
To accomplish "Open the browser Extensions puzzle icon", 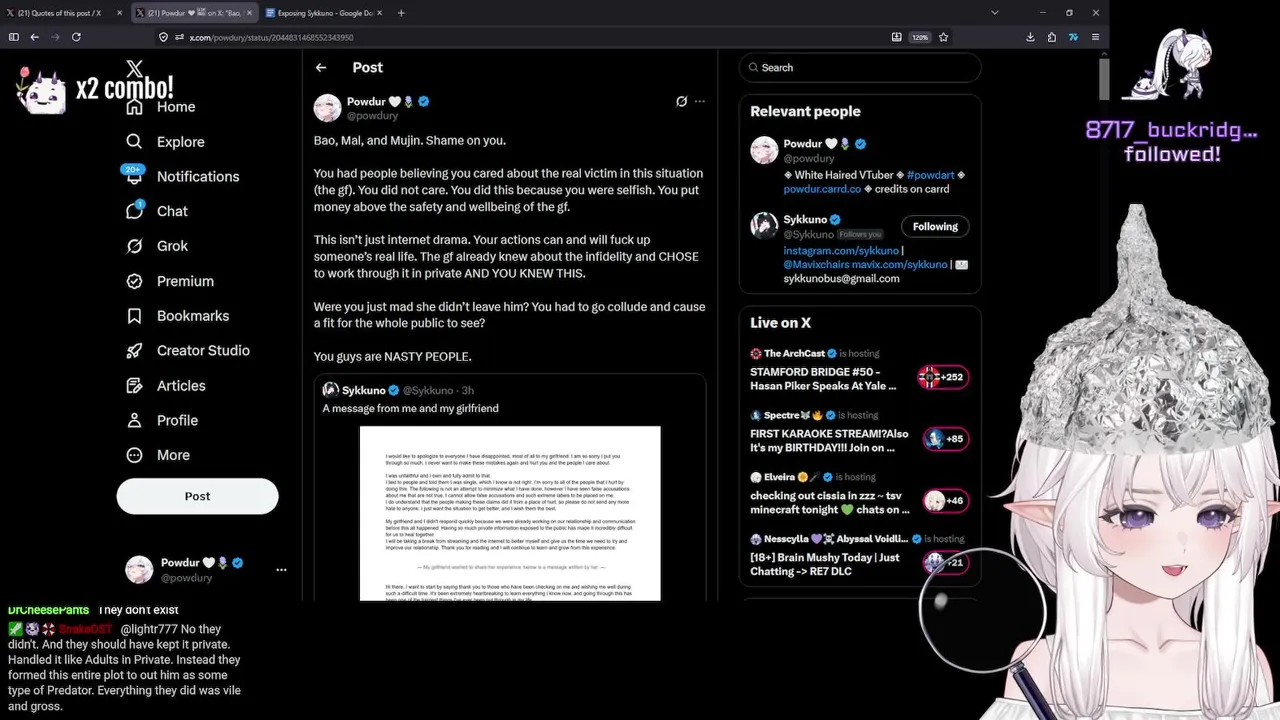I will (x=1052, y=37).
